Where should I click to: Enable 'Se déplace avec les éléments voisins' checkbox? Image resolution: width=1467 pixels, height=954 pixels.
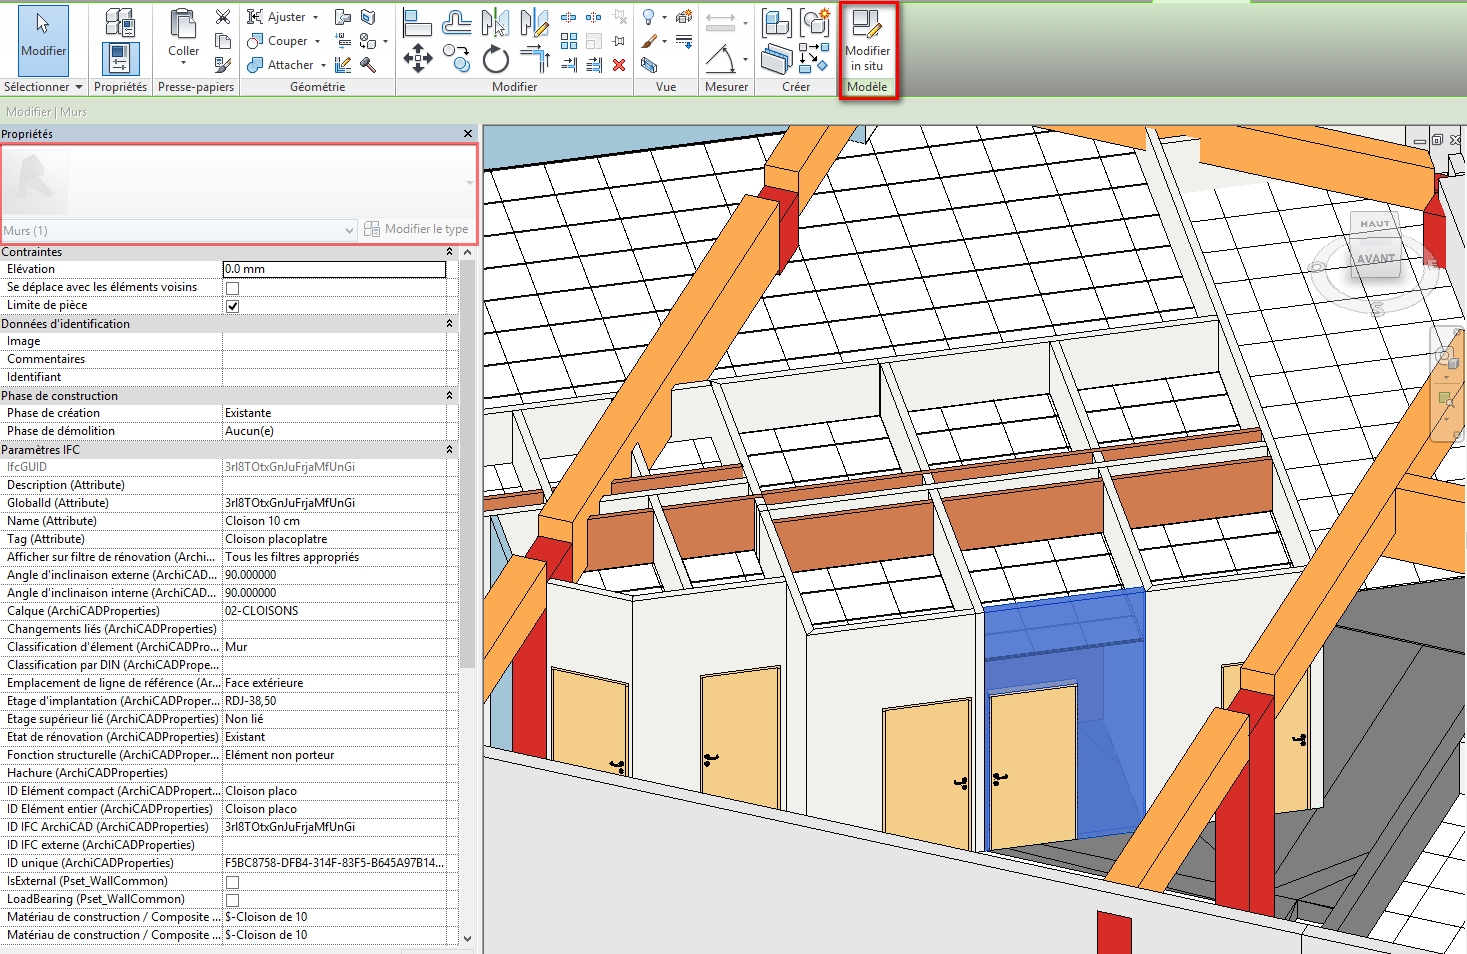[x=233, y=288]
